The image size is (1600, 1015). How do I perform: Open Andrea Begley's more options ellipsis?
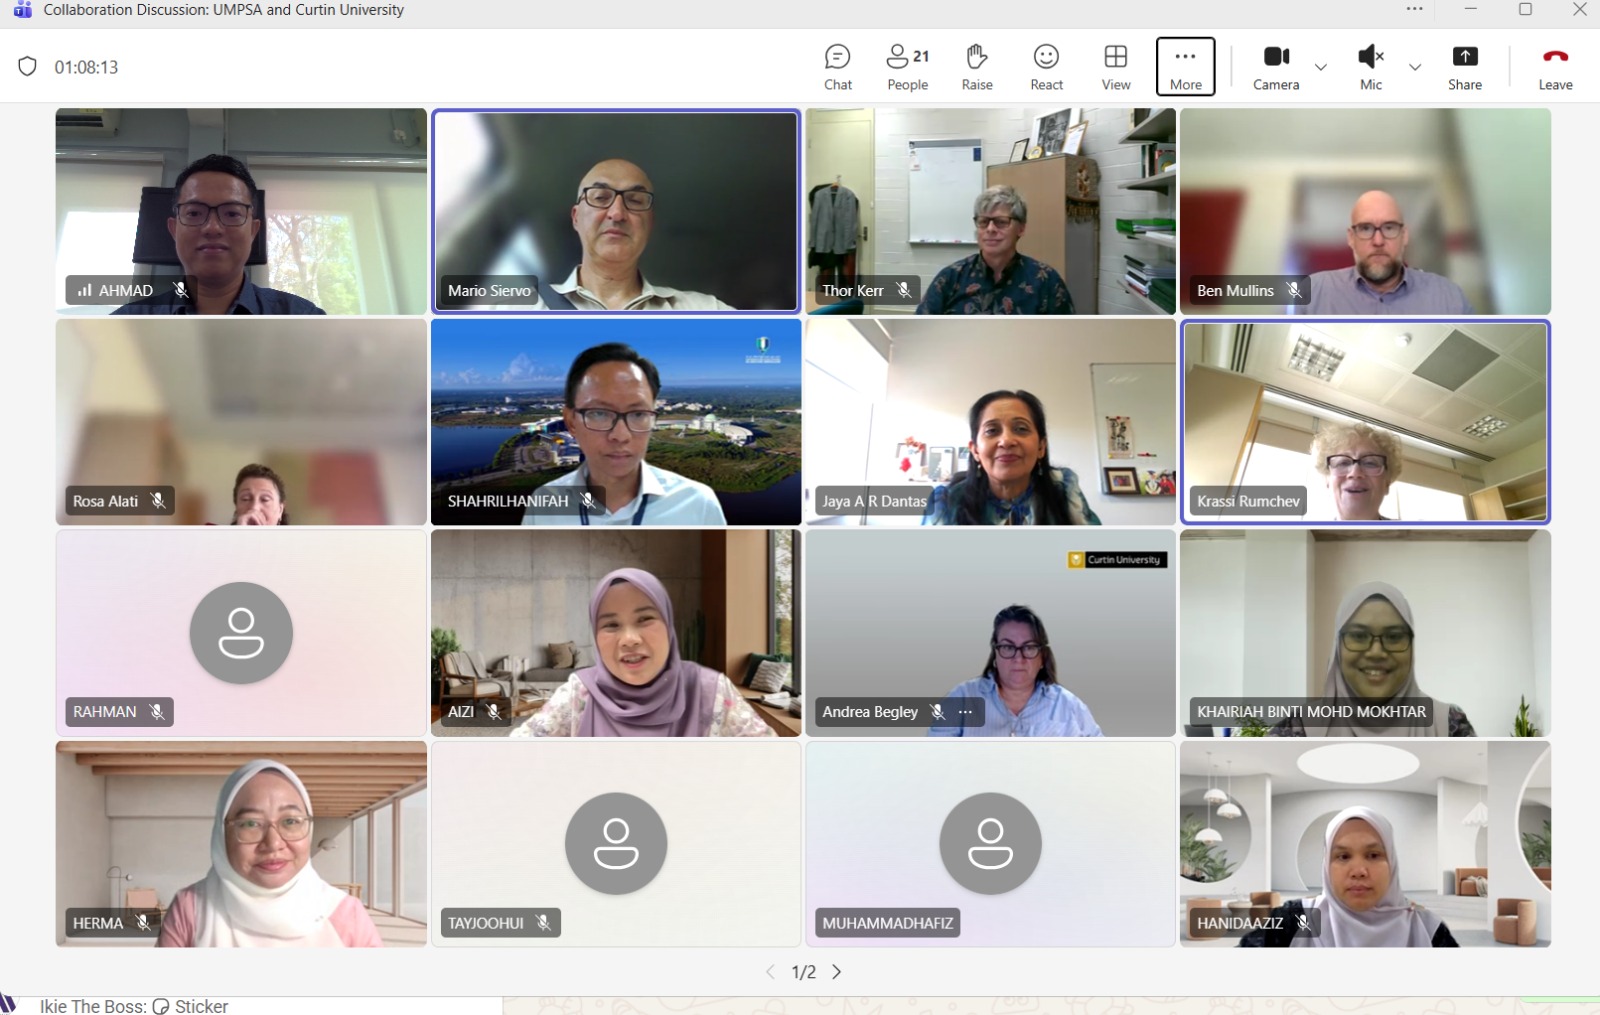pos(965,712)
